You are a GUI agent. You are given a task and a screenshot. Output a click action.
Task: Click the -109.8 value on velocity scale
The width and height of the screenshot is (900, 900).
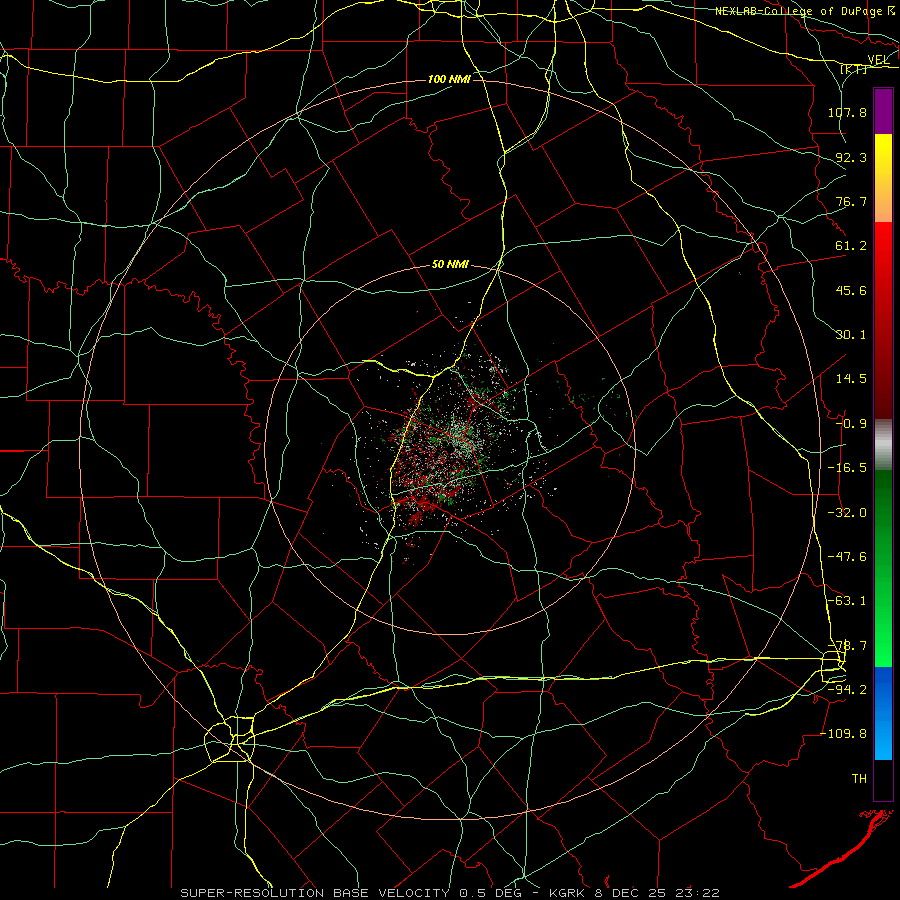click(844, 734)
